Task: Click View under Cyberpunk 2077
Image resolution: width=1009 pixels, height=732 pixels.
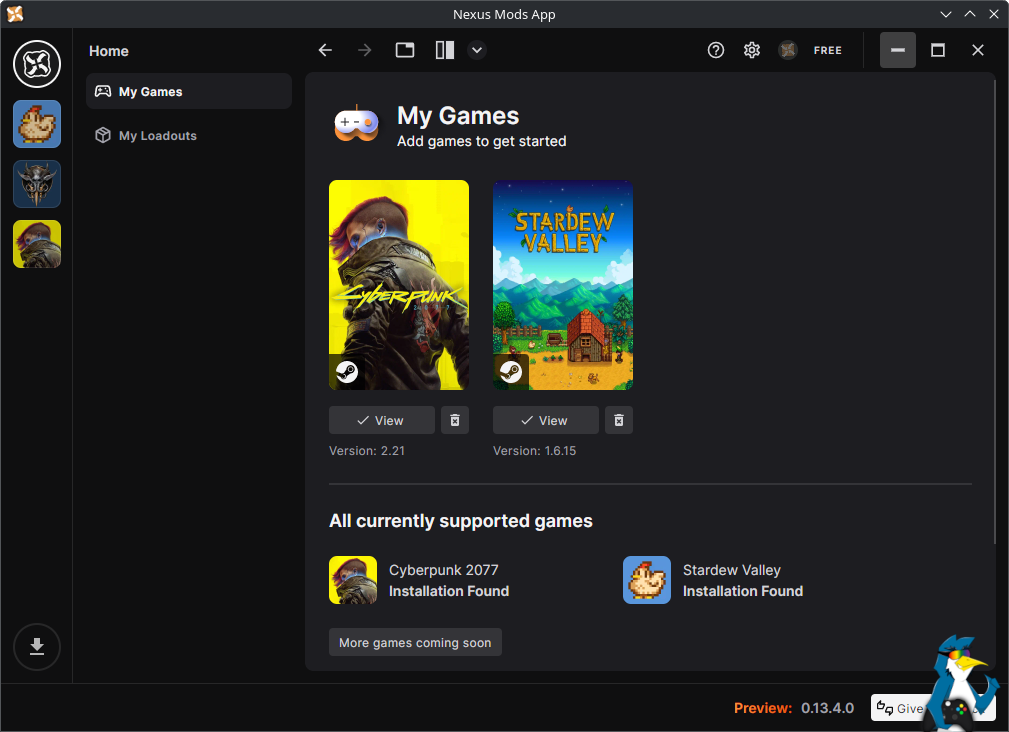Action: coord(382,420)
